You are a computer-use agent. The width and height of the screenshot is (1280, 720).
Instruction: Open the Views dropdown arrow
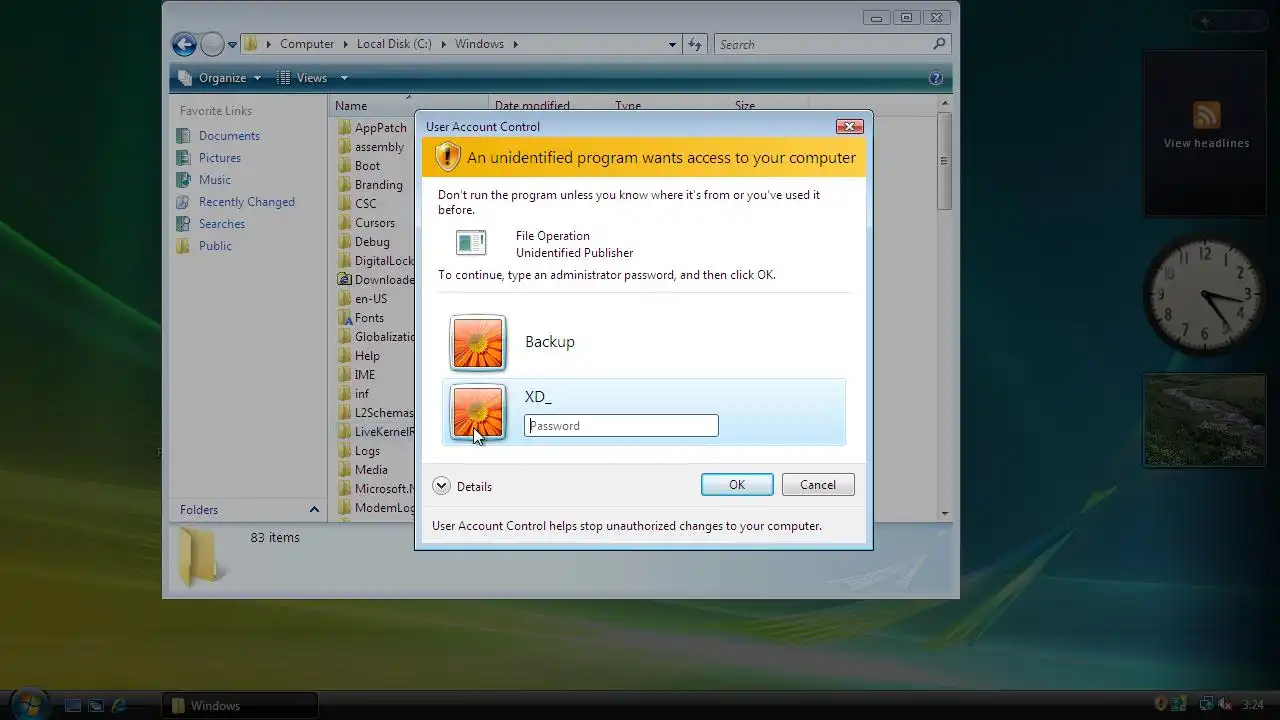pos(344,78)
